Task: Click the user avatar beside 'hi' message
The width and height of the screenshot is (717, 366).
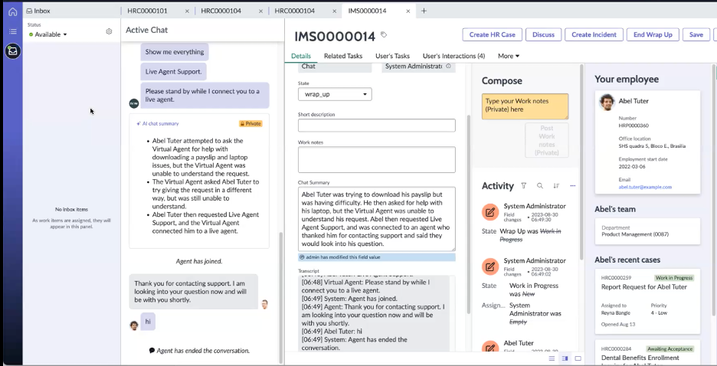Action: (x=134, y=325)
